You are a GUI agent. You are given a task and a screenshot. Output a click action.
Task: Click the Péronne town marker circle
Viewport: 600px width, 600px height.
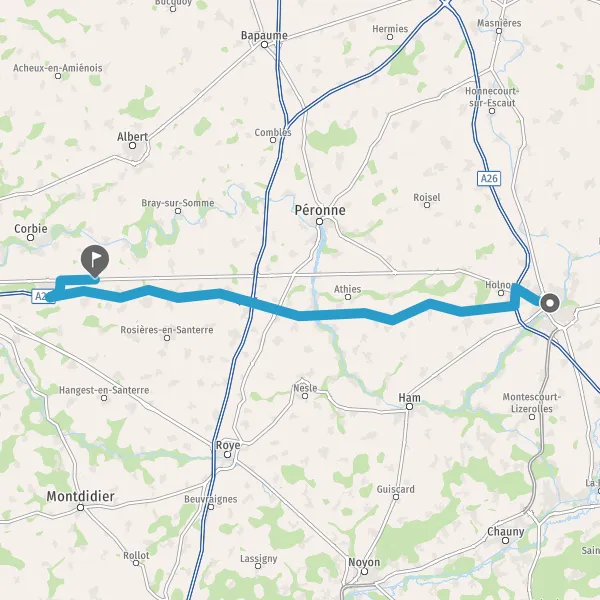pyautogui.click(x=320, y=222)
